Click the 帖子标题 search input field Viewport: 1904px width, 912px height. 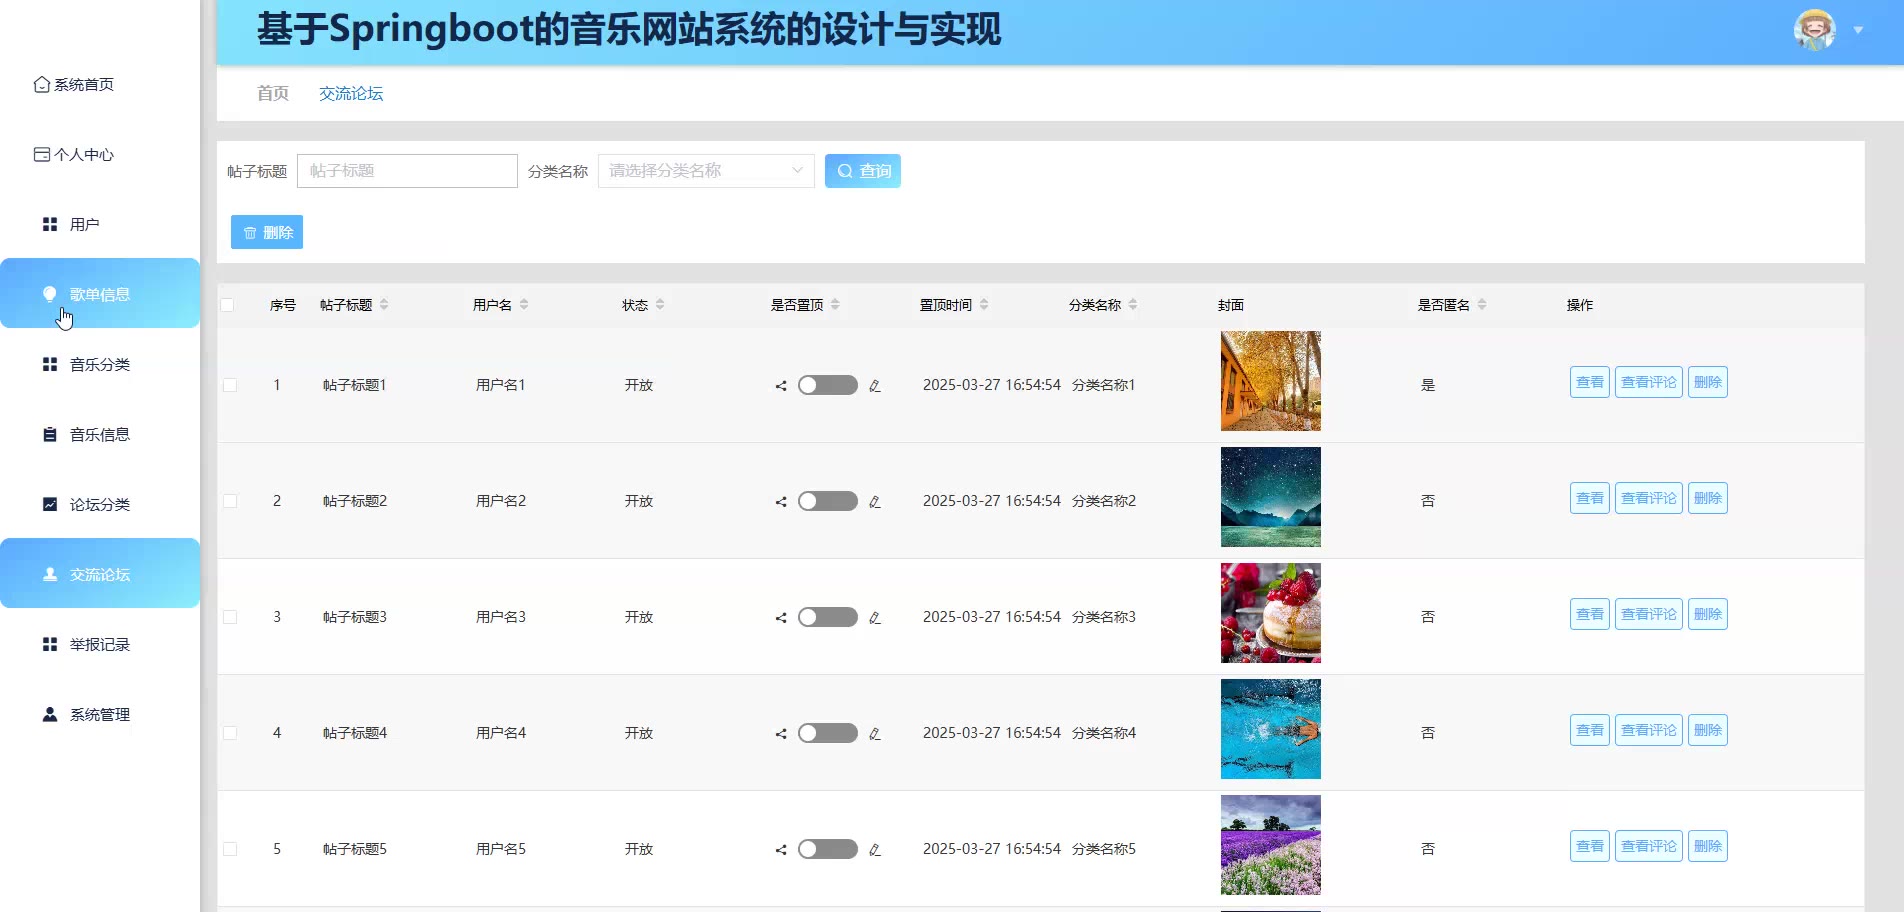pyautogui.click(x=407, y=171)
